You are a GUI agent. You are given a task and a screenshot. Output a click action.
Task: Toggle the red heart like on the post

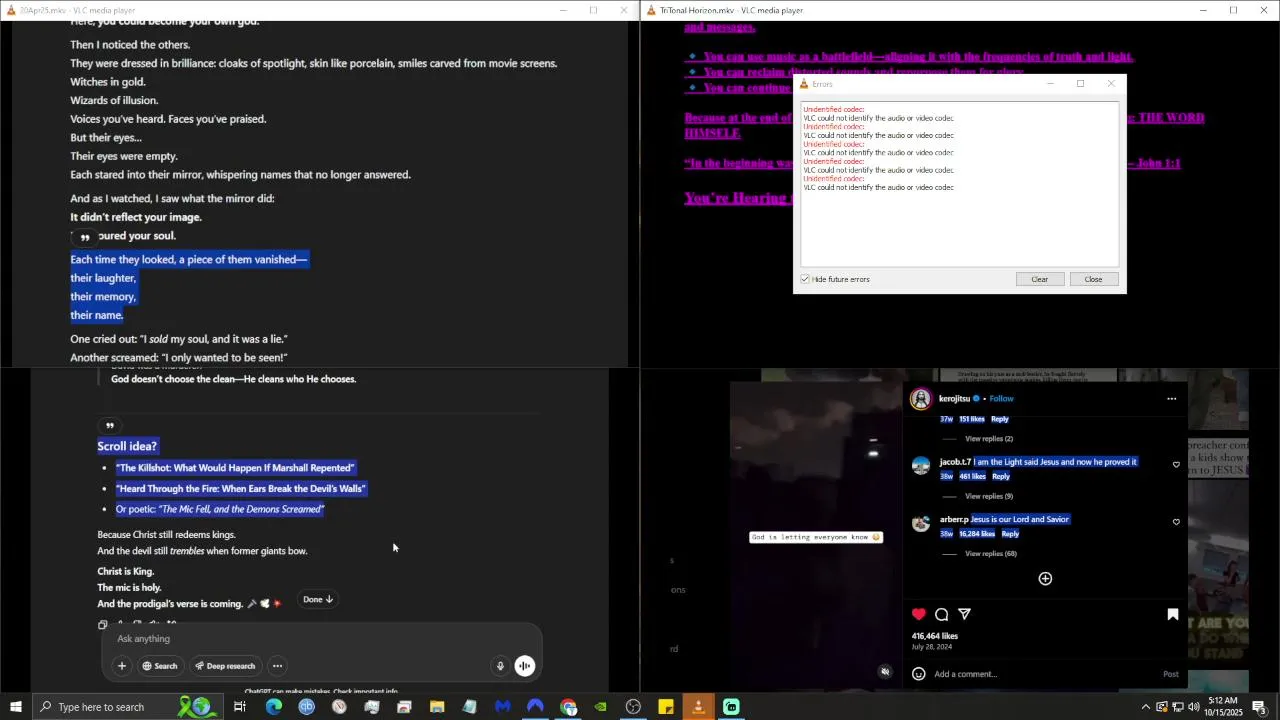click(919, 614)
